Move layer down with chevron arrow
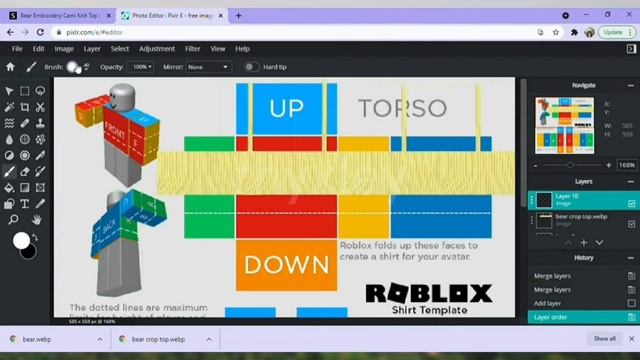This screenshot has height=360, width=640. [599, 242]
